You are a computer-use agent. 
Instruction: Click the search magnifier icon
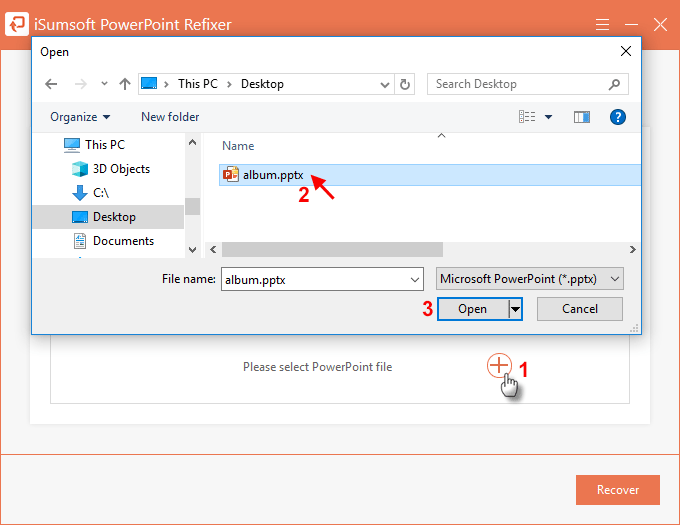(614, 84)
